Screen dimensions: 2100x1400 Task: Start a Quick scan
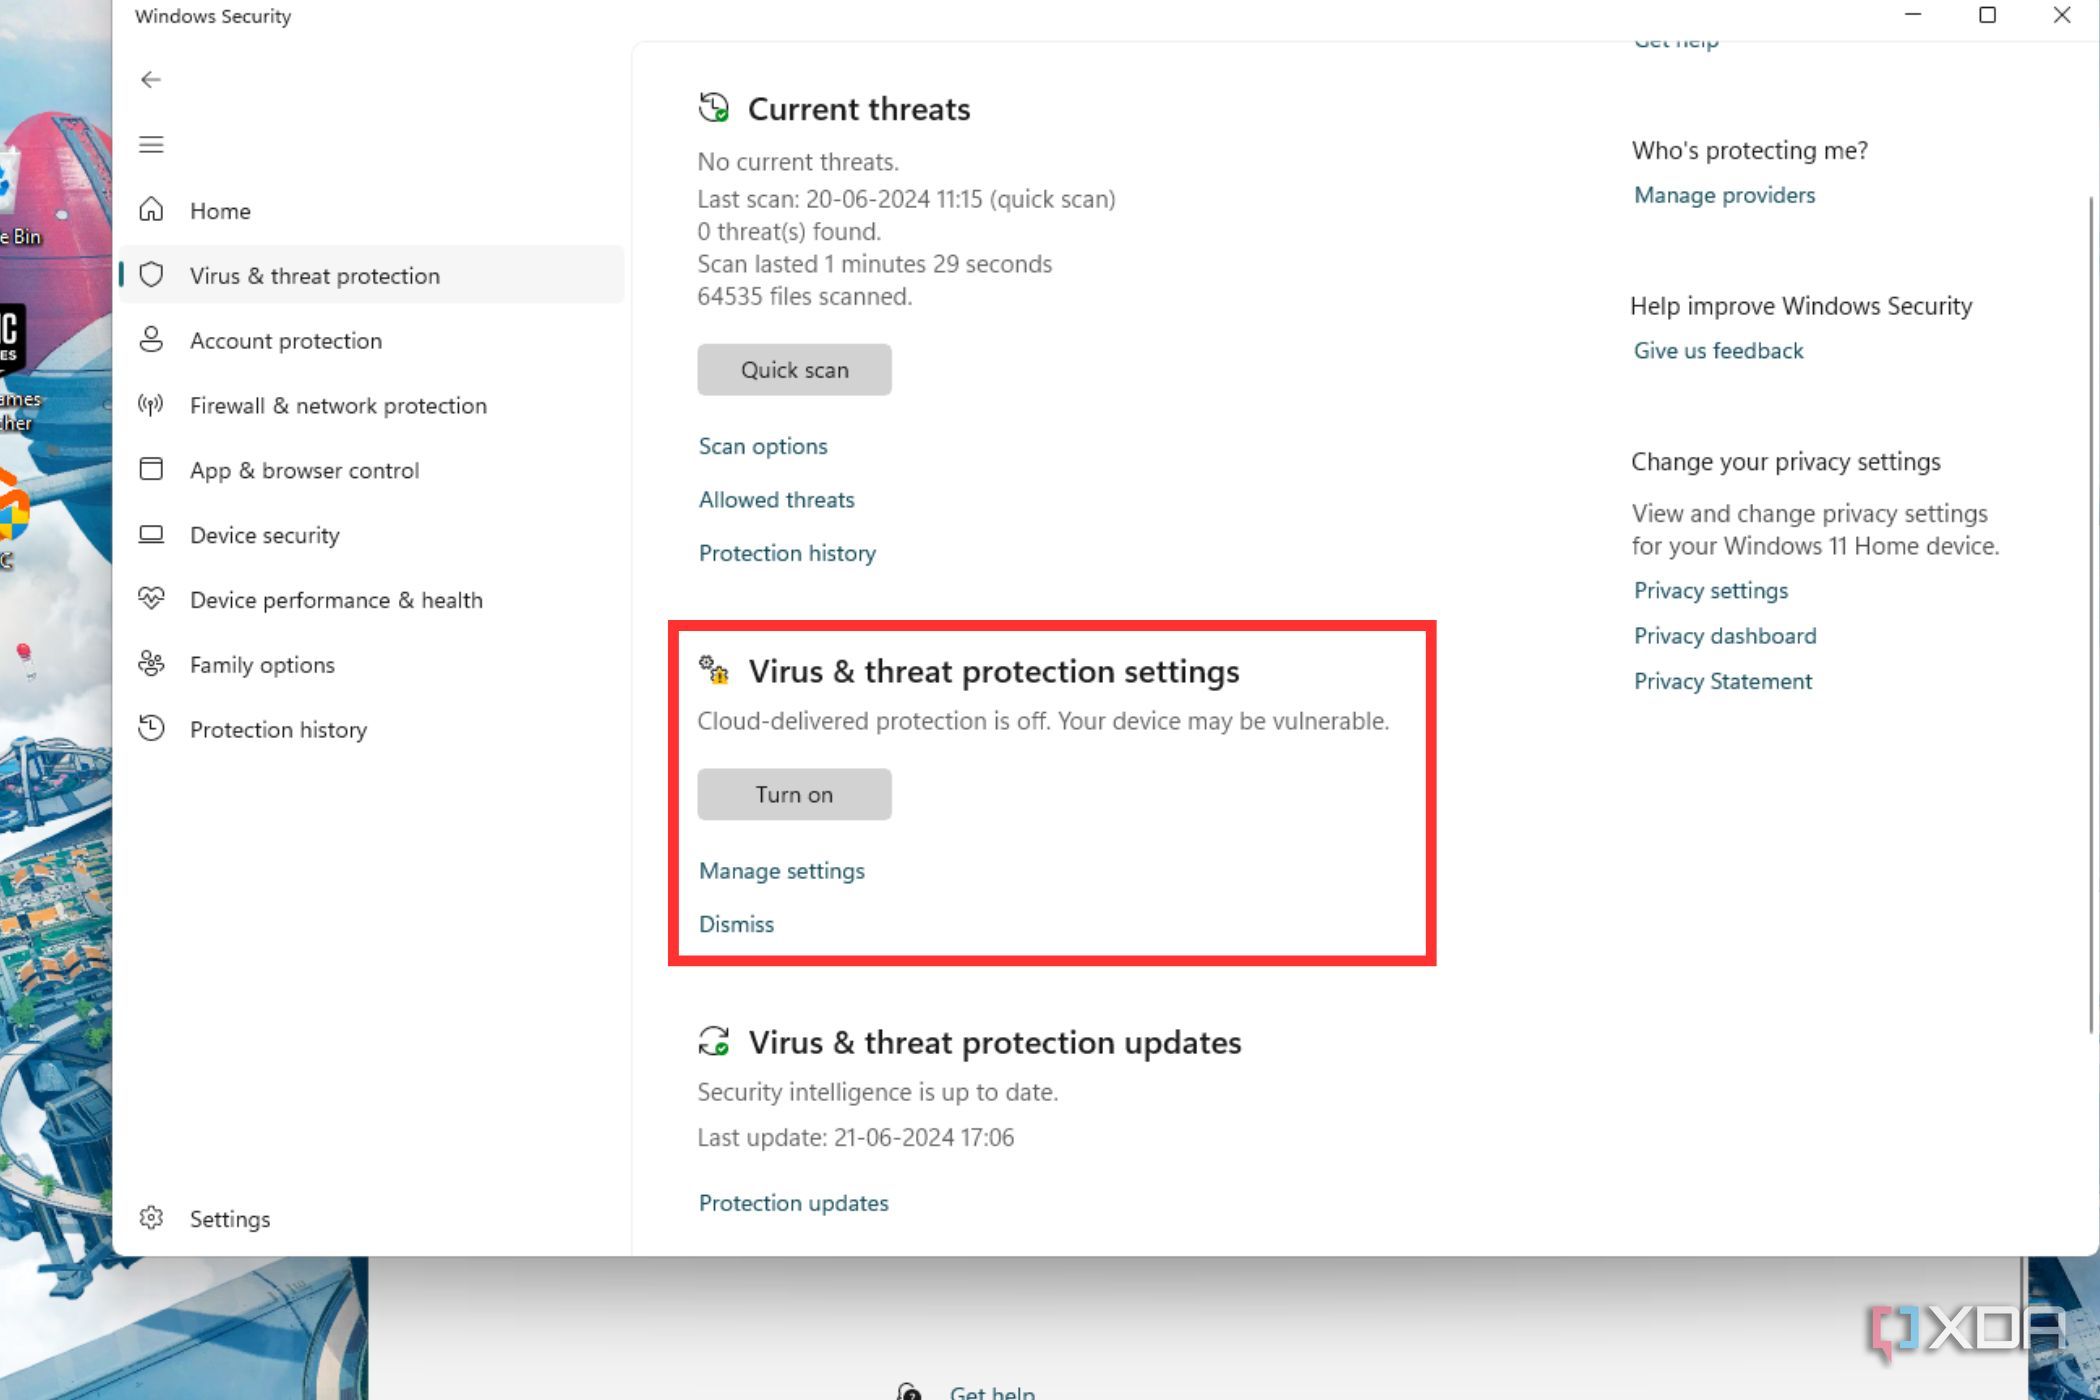[x=794, y=369]
